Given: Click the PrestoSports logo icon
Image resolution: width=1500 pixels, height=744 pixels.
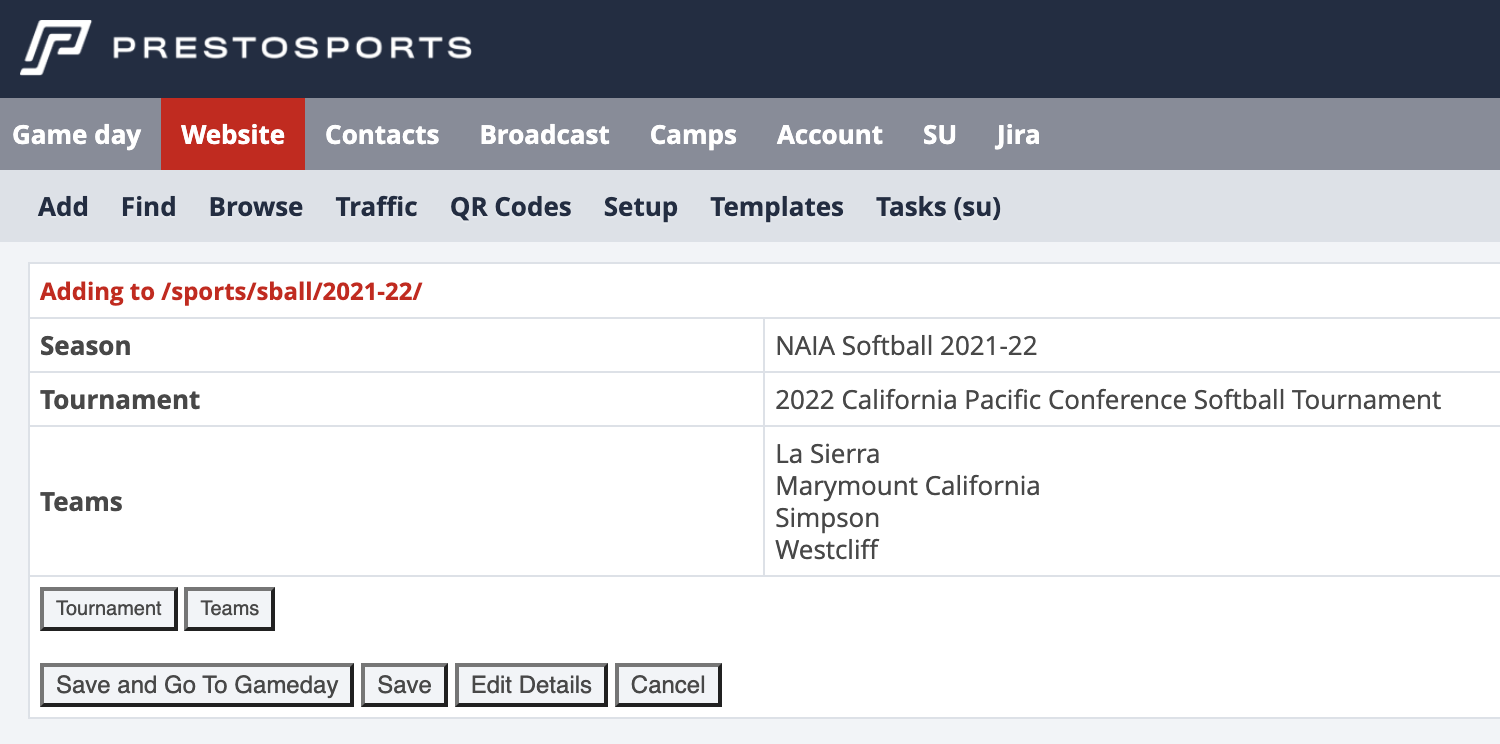Looking at the screenshot, I should (55, 48).
